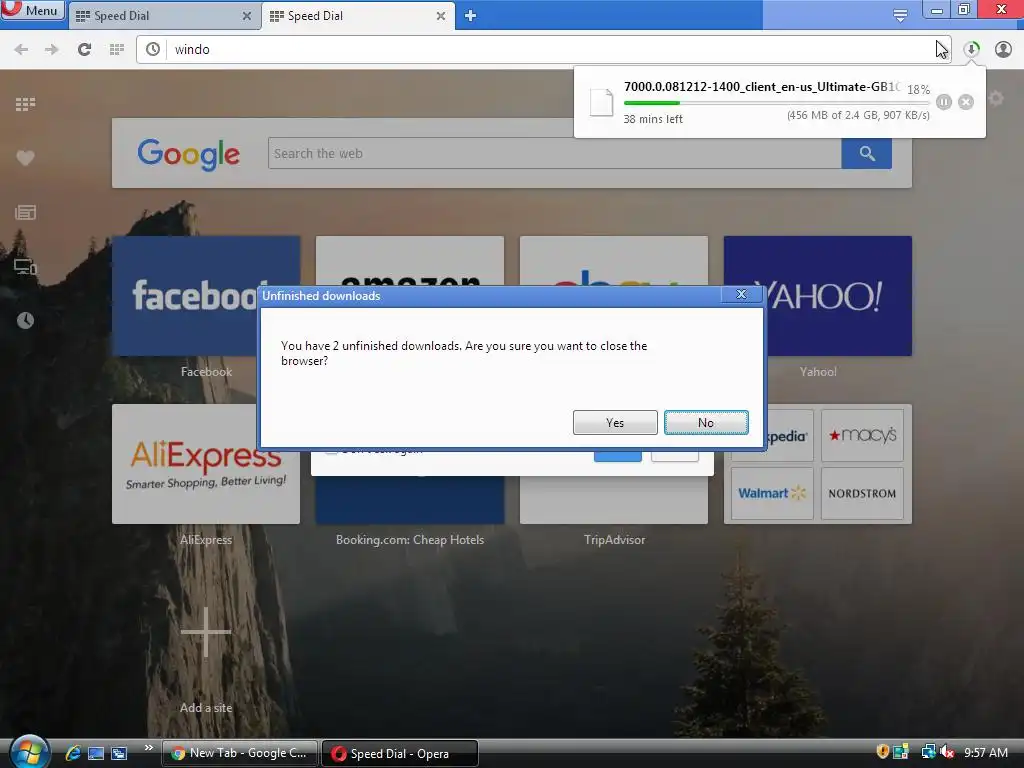Open the tab menu icon in title bar
The width and height of the screenshot is (1024, 768).
pos(900,16)
